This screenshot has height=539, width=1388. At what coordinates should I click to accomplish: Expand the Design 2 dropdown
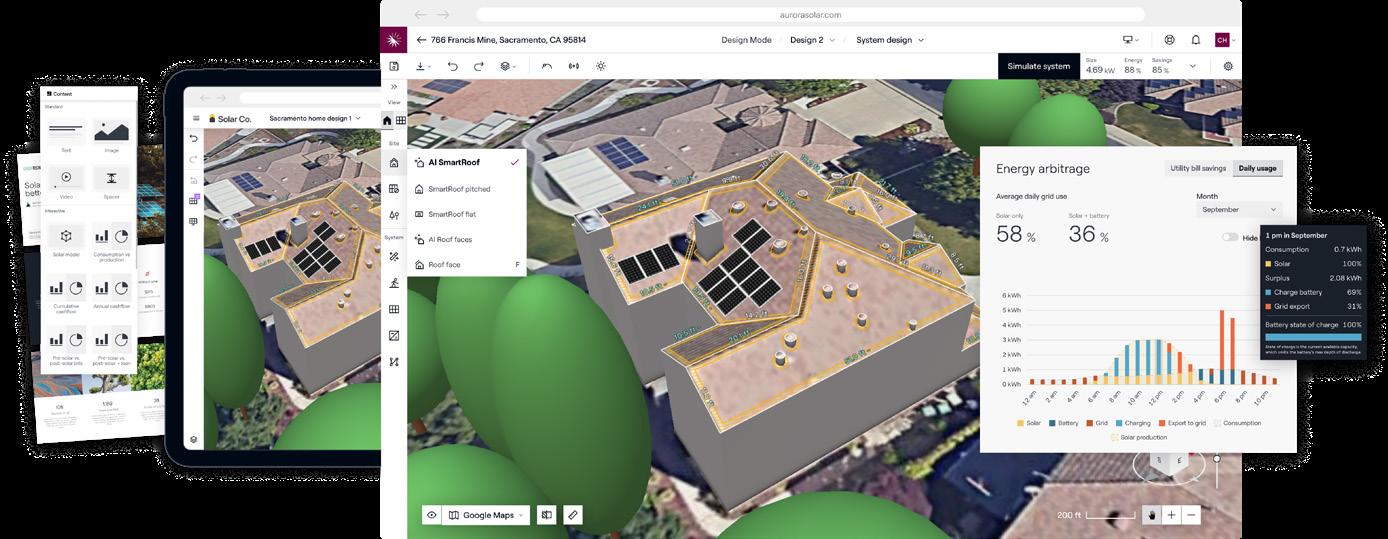[812, 40]
